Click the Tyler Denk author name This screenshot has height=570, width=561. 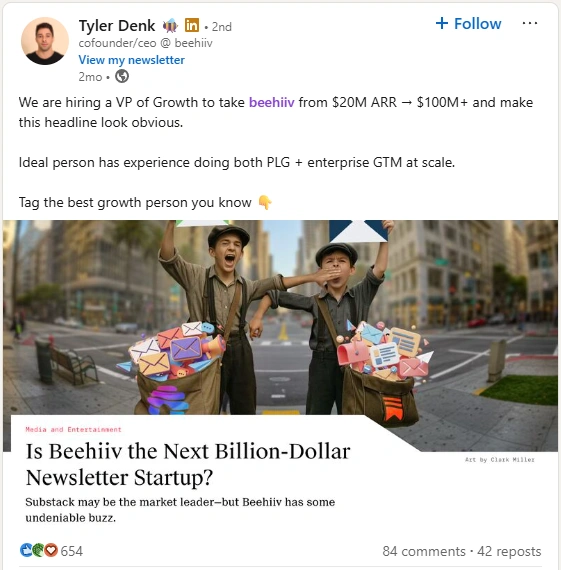pos(117,26)
